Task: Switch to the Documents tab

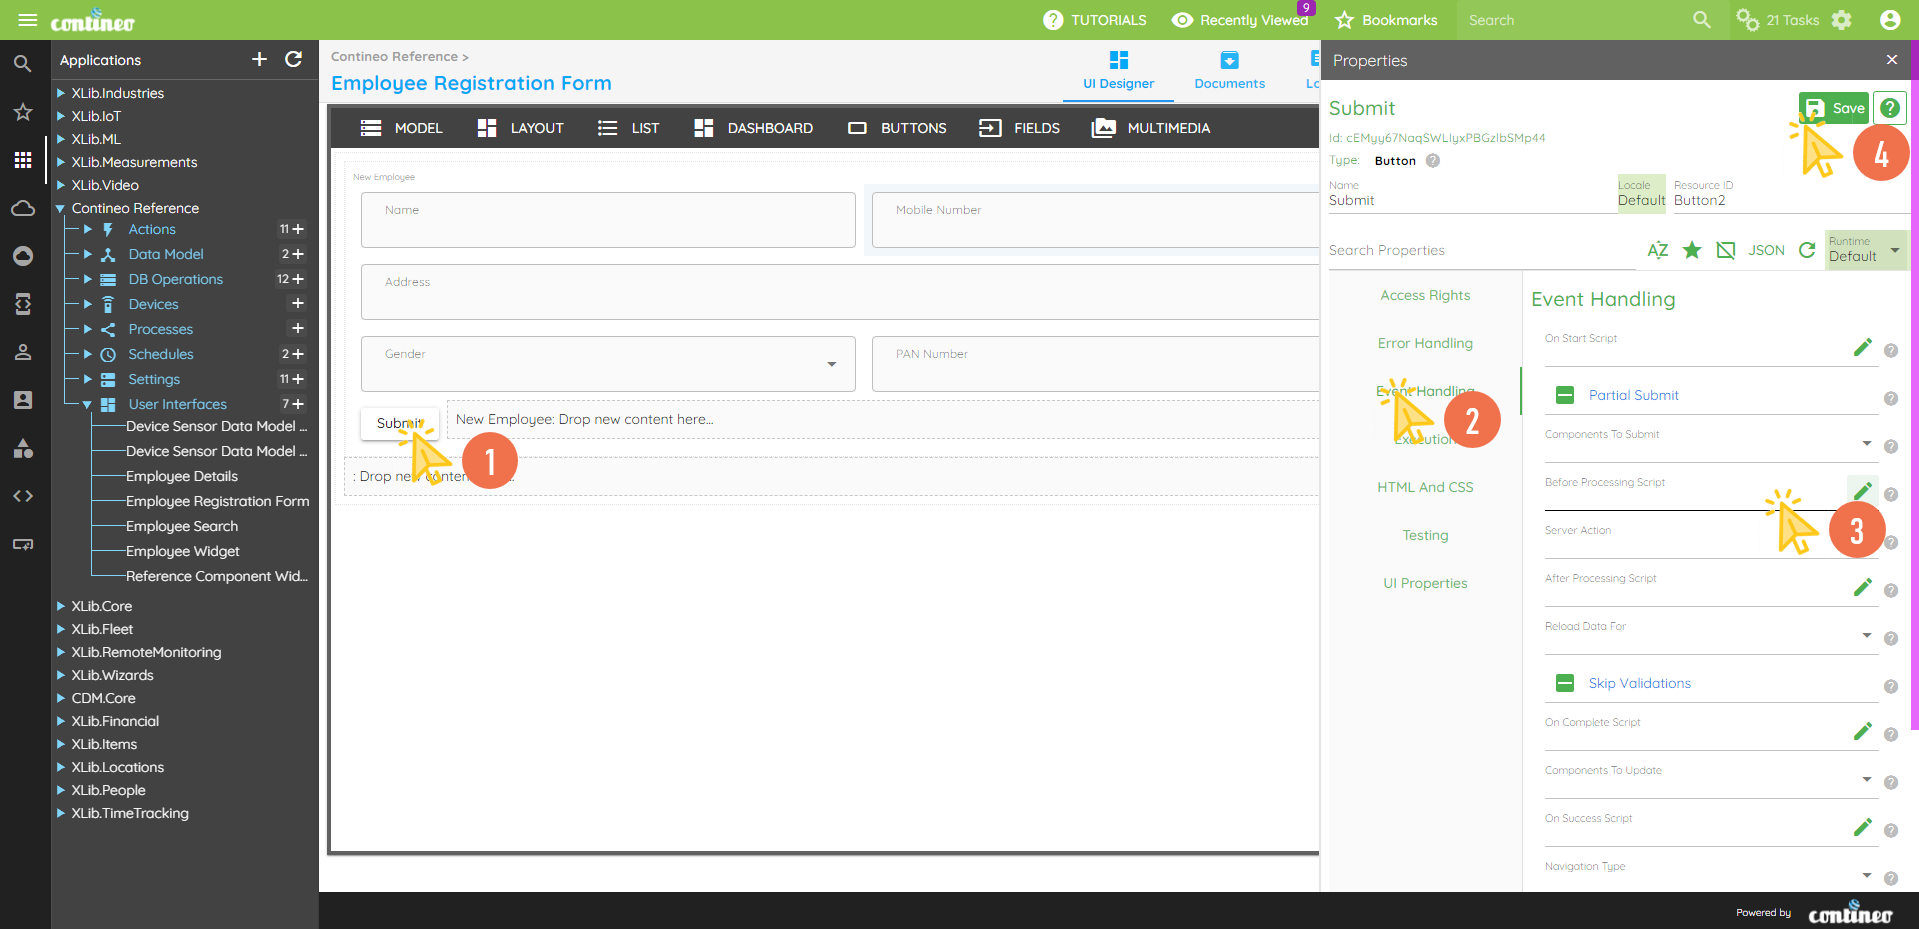Action: [x=1229, y=70]
